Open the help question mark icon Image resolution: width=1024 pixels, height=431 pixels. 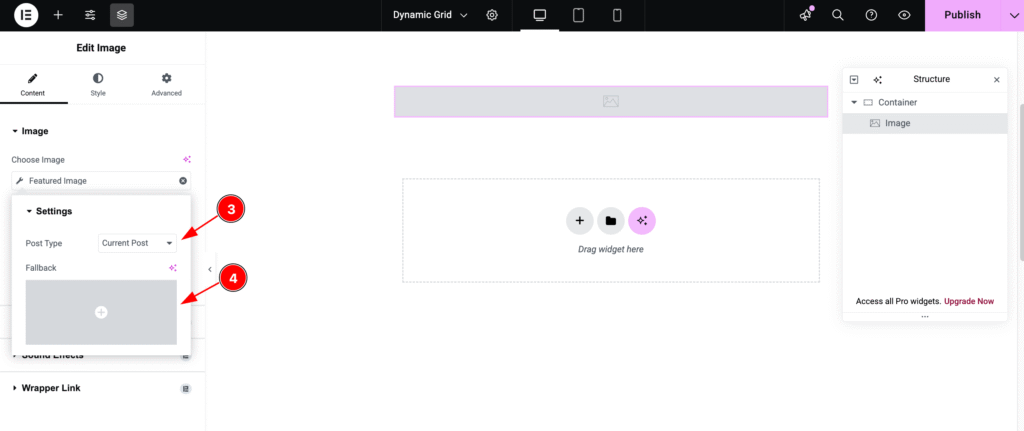point(871,15)
